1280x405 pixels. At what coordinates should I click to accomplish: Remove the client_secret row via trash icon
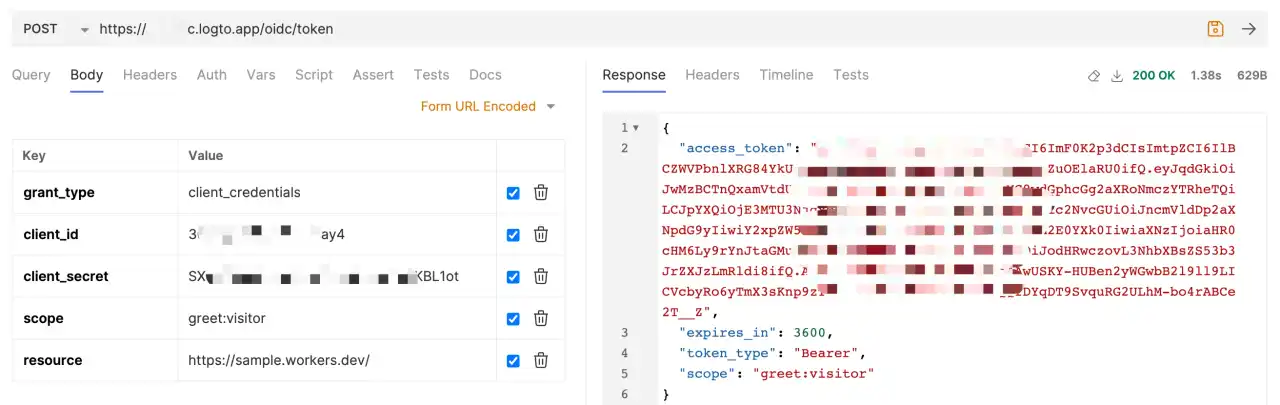(x=540, y=276)
